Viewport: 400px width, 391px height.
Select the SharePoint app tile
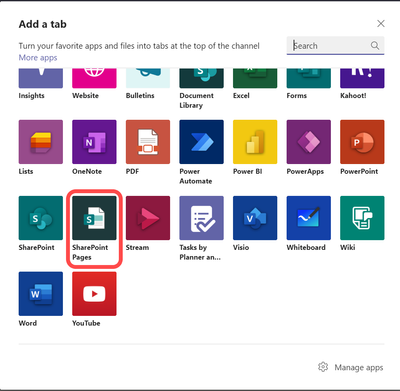(41, 218)
